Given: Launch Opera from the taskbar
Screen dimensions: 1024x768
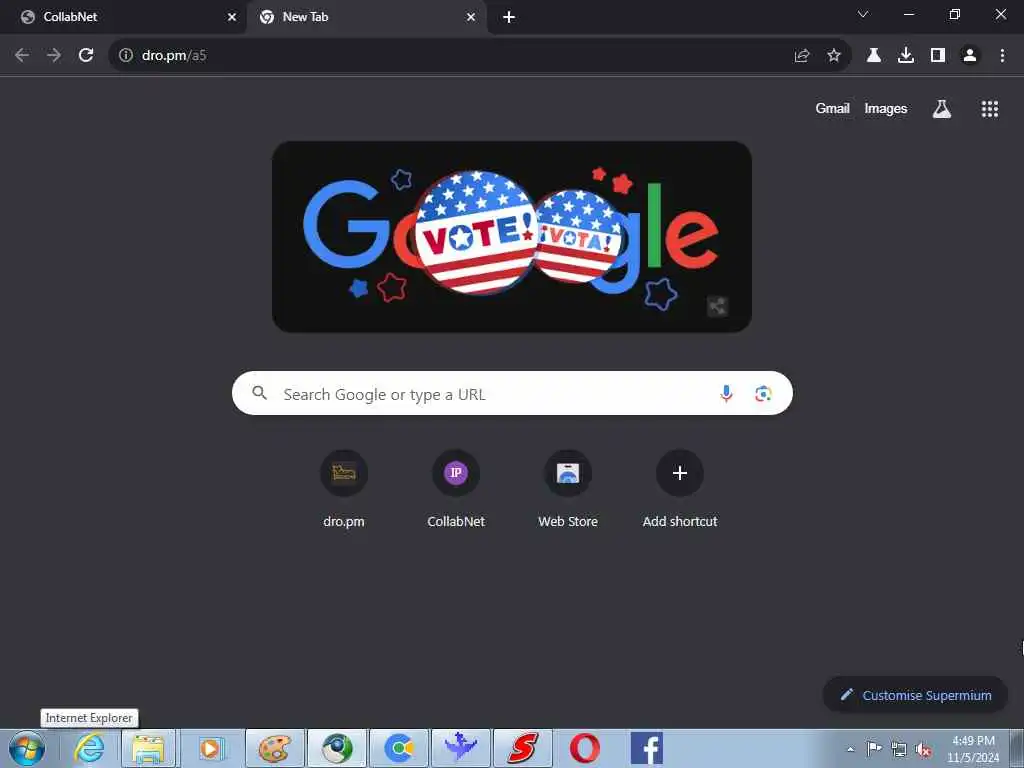Looking at the screenshot, I should [584, 748].
